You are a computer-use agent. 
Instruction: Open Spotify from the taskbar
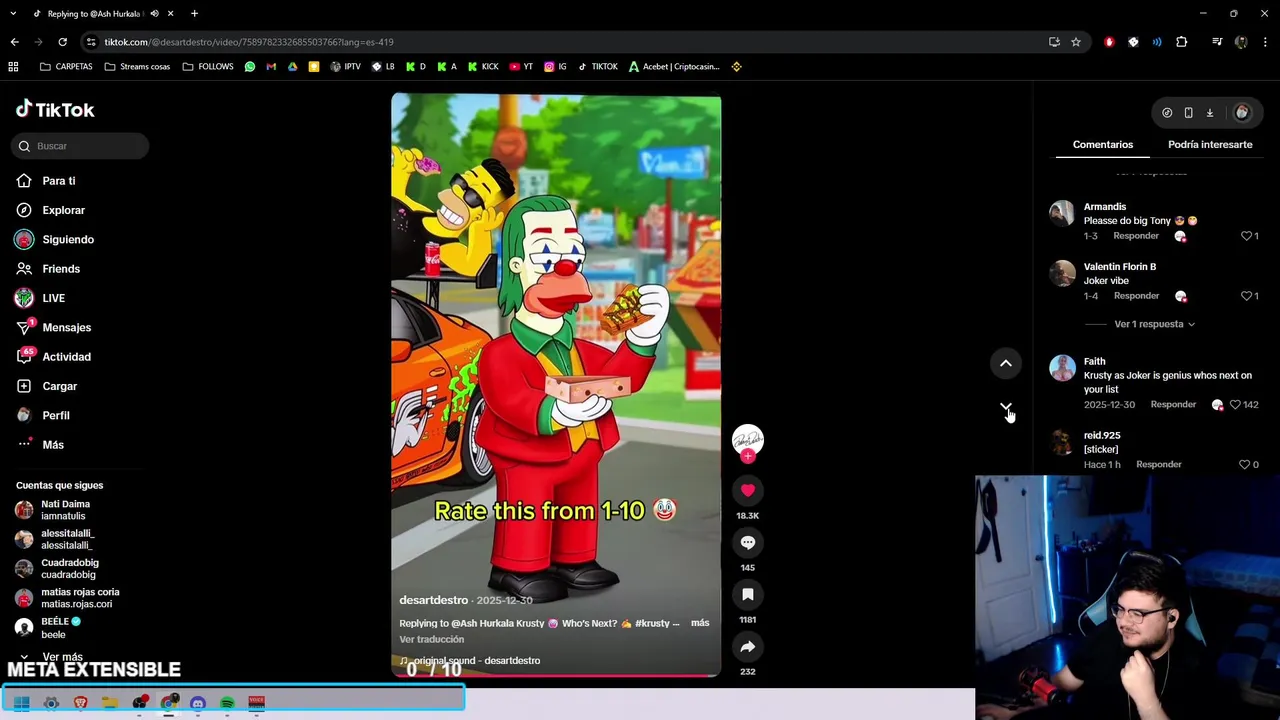(x=227, y=703)
